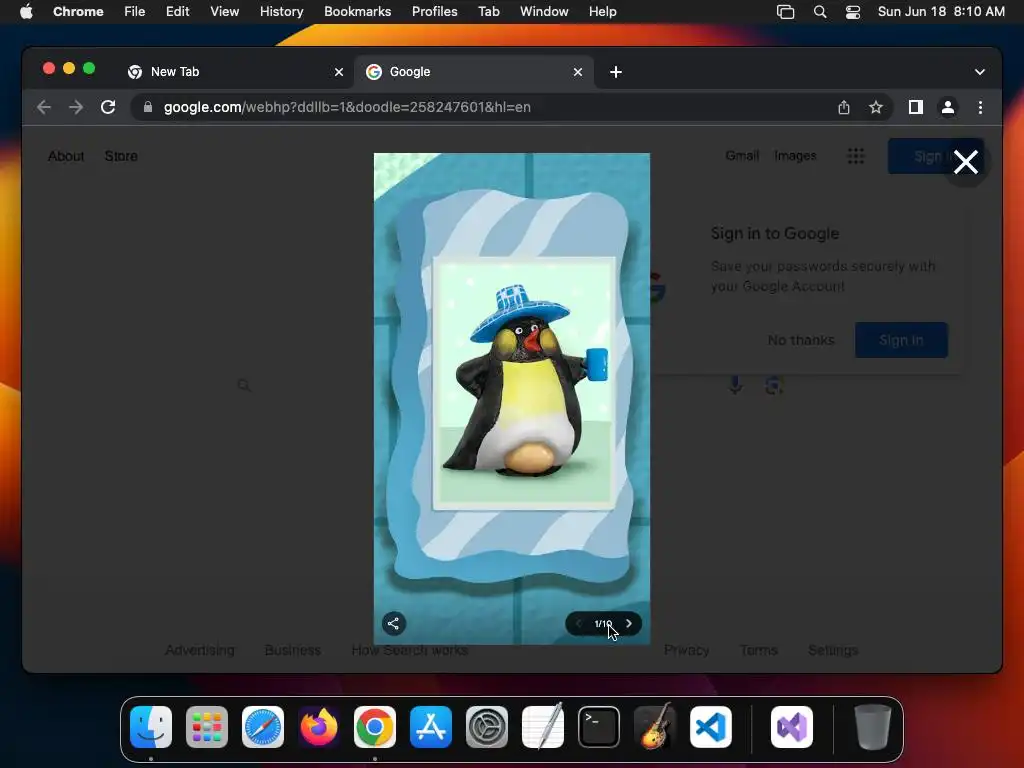Open the Advertising footer link

200,650
